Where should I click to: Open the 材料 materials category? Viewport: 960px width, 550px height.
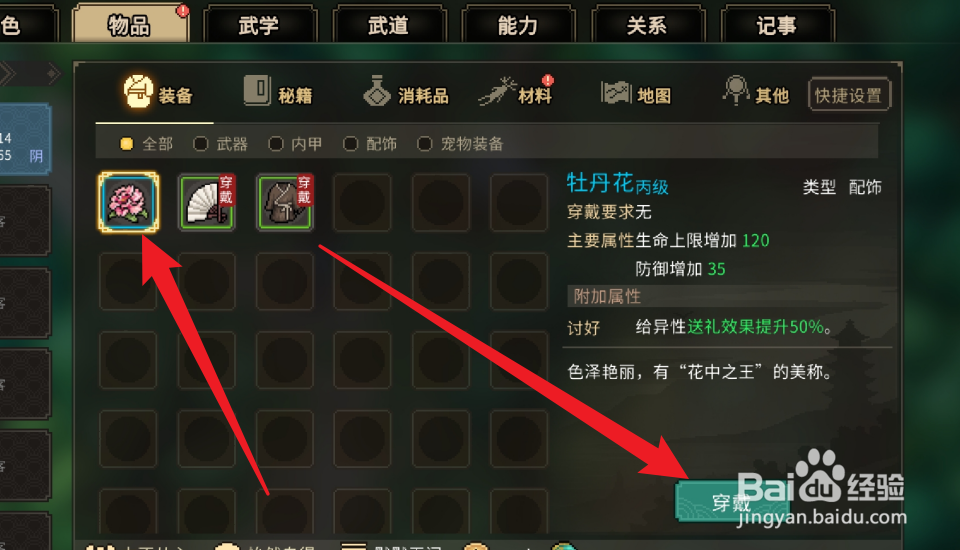point(516,94)
